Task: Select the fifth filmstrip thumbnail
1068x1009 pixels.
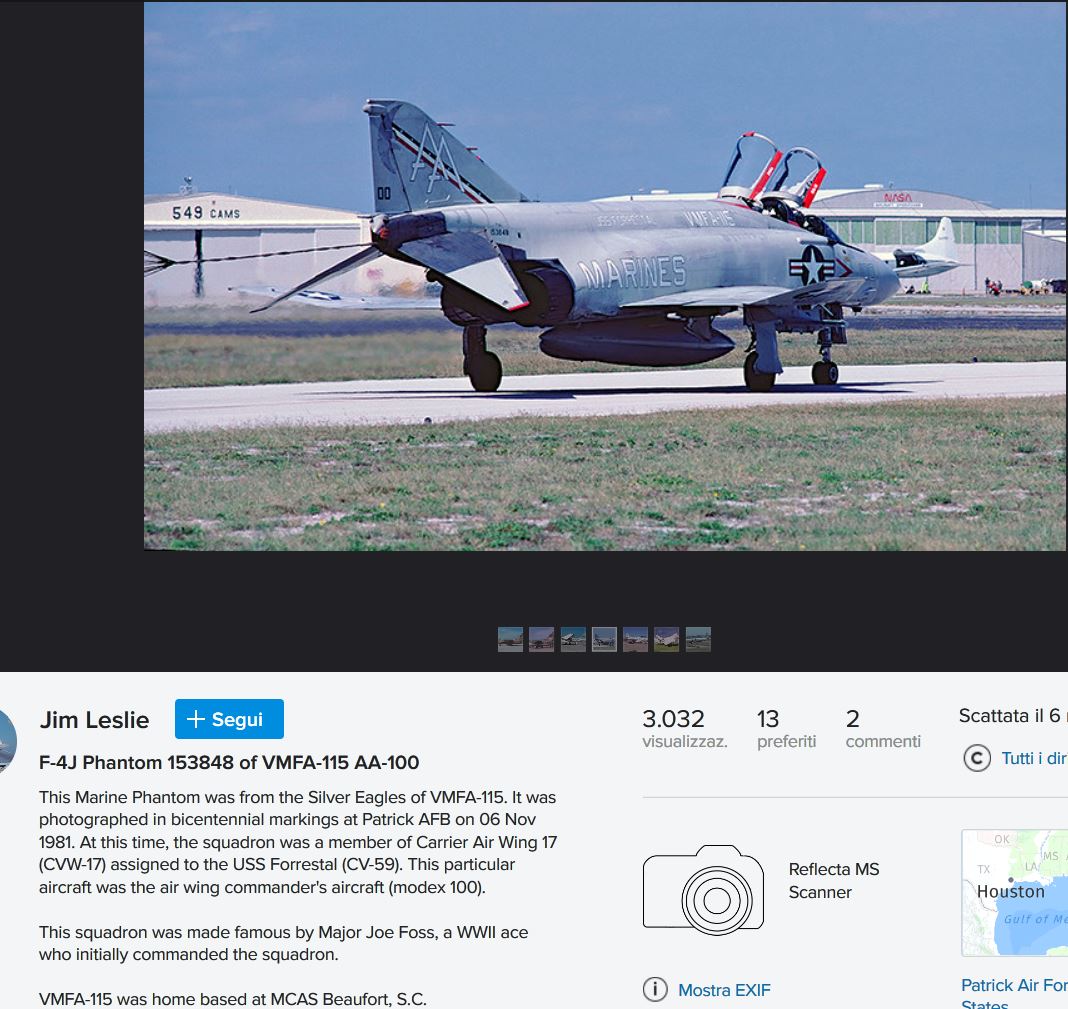Action: pyautogui.click(x=635, y=640)
